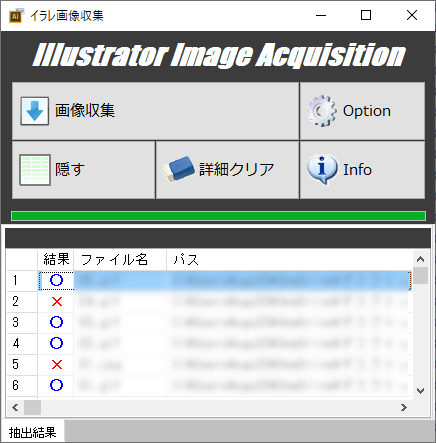Click the Option gear icon
This screenshot has width=436, height=443.
(322, 111)
